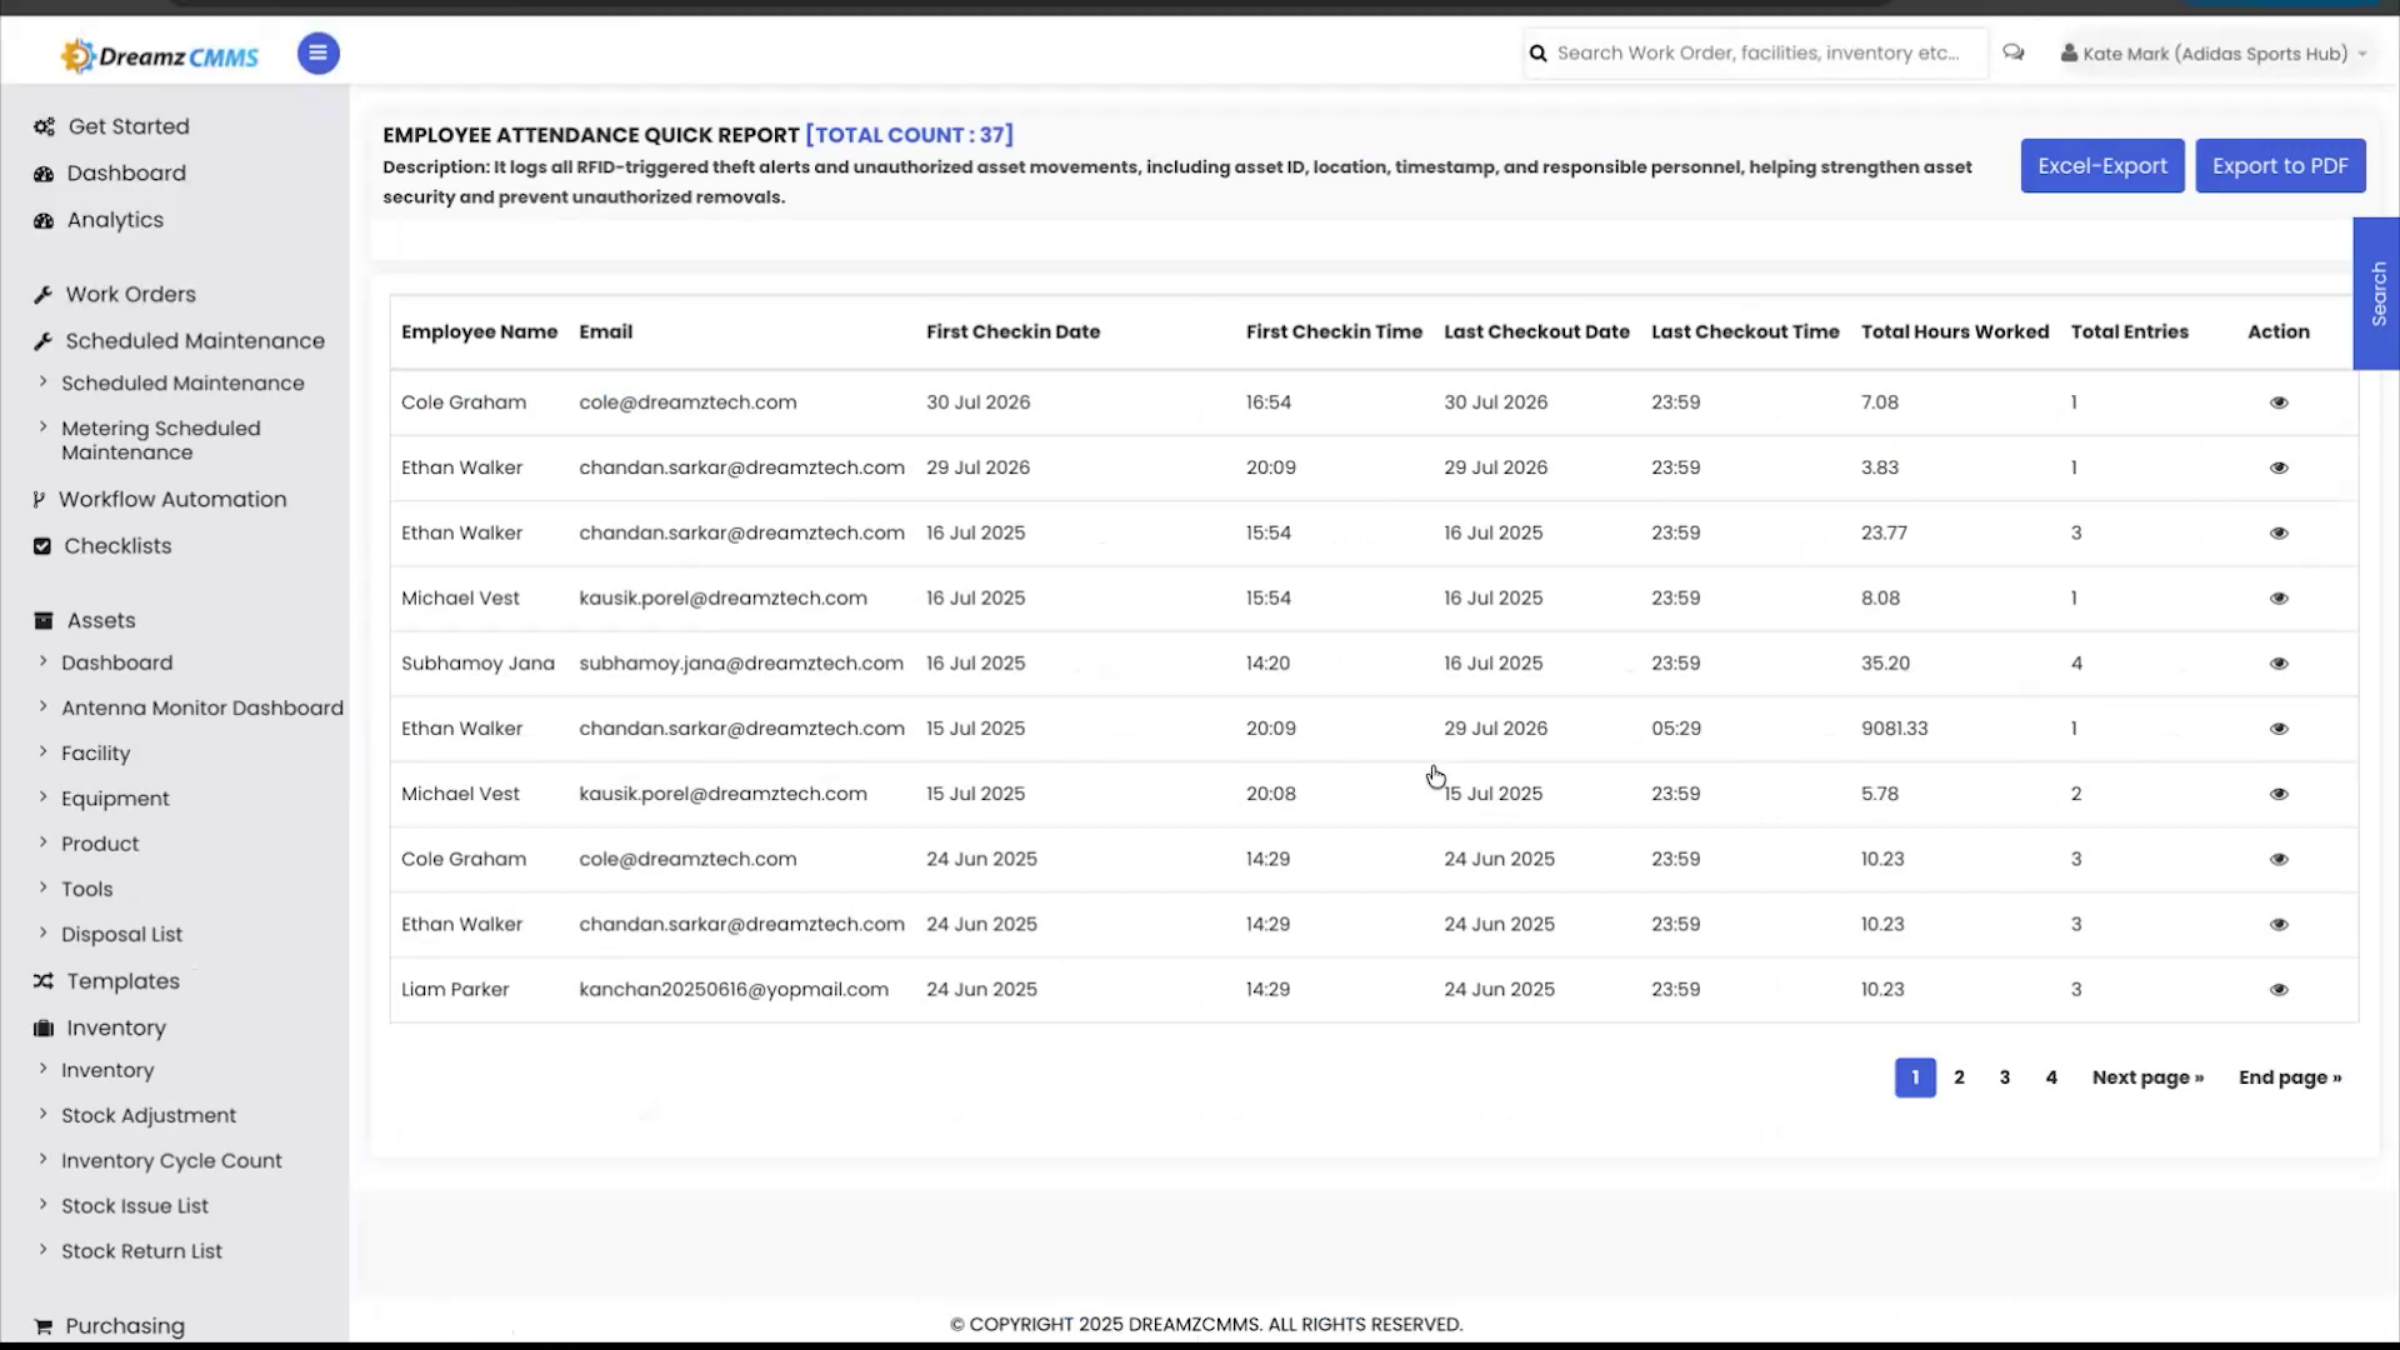View details for Liam Parker row
The width and height of the screenshot is (2400, 1350).
2278,989
